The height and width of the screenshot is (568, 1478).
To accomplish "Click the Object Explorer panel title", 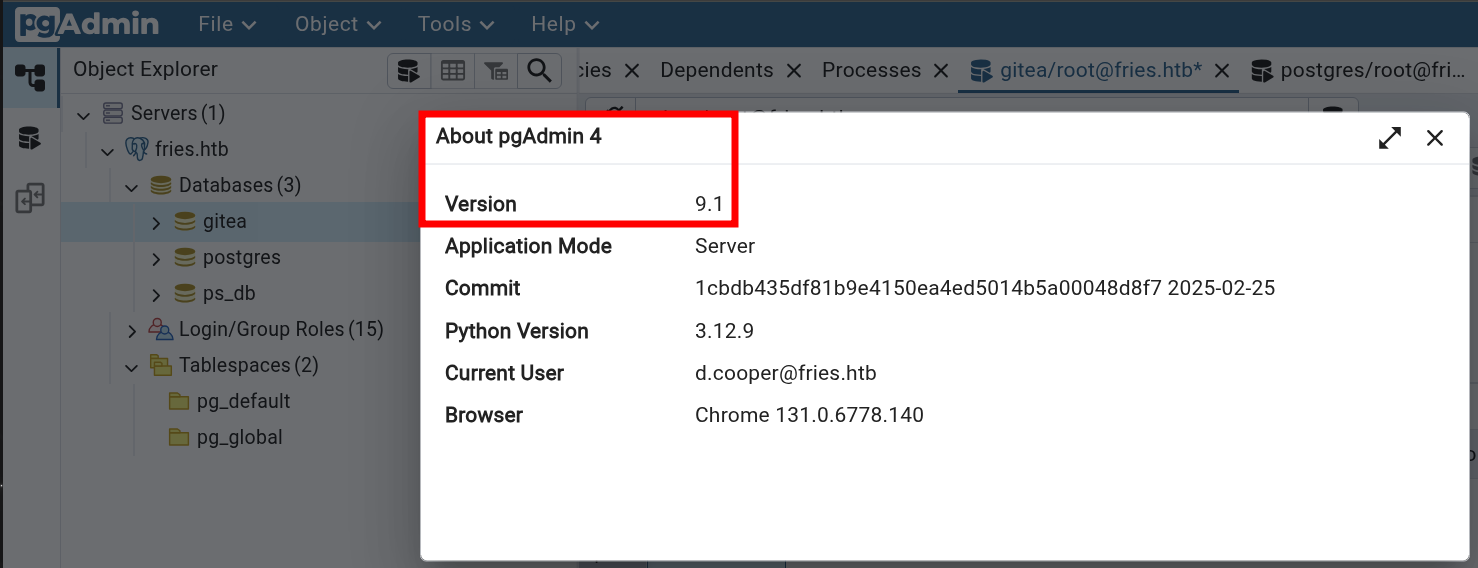I will pos(145,70).
